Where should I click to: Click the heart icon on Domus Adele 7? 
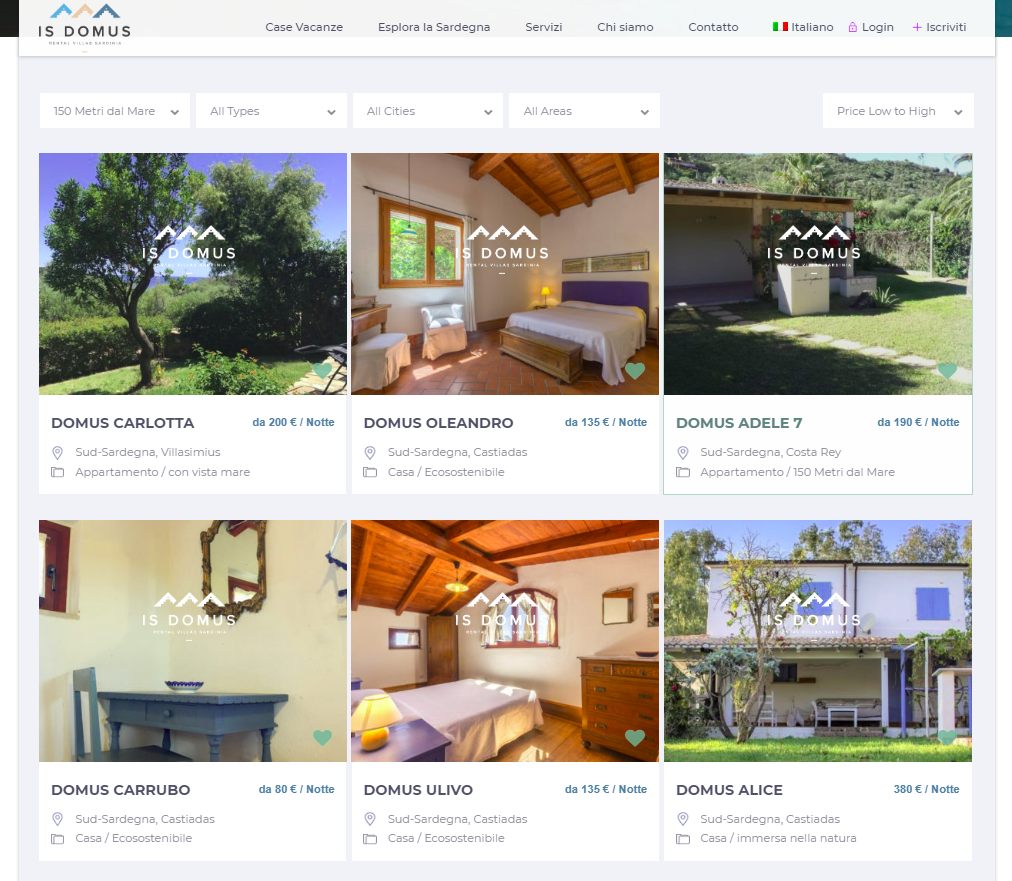point(947,370)
